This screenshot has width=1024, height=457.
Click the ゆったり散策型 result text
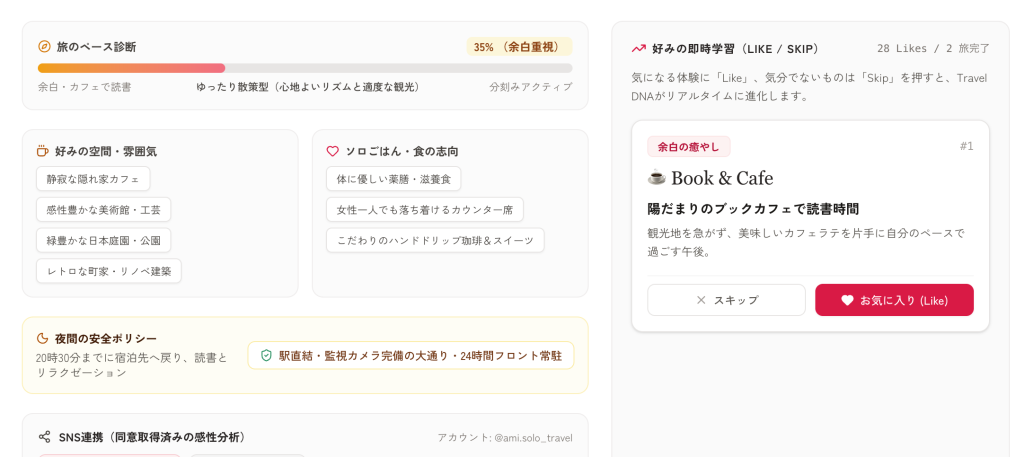309,87
